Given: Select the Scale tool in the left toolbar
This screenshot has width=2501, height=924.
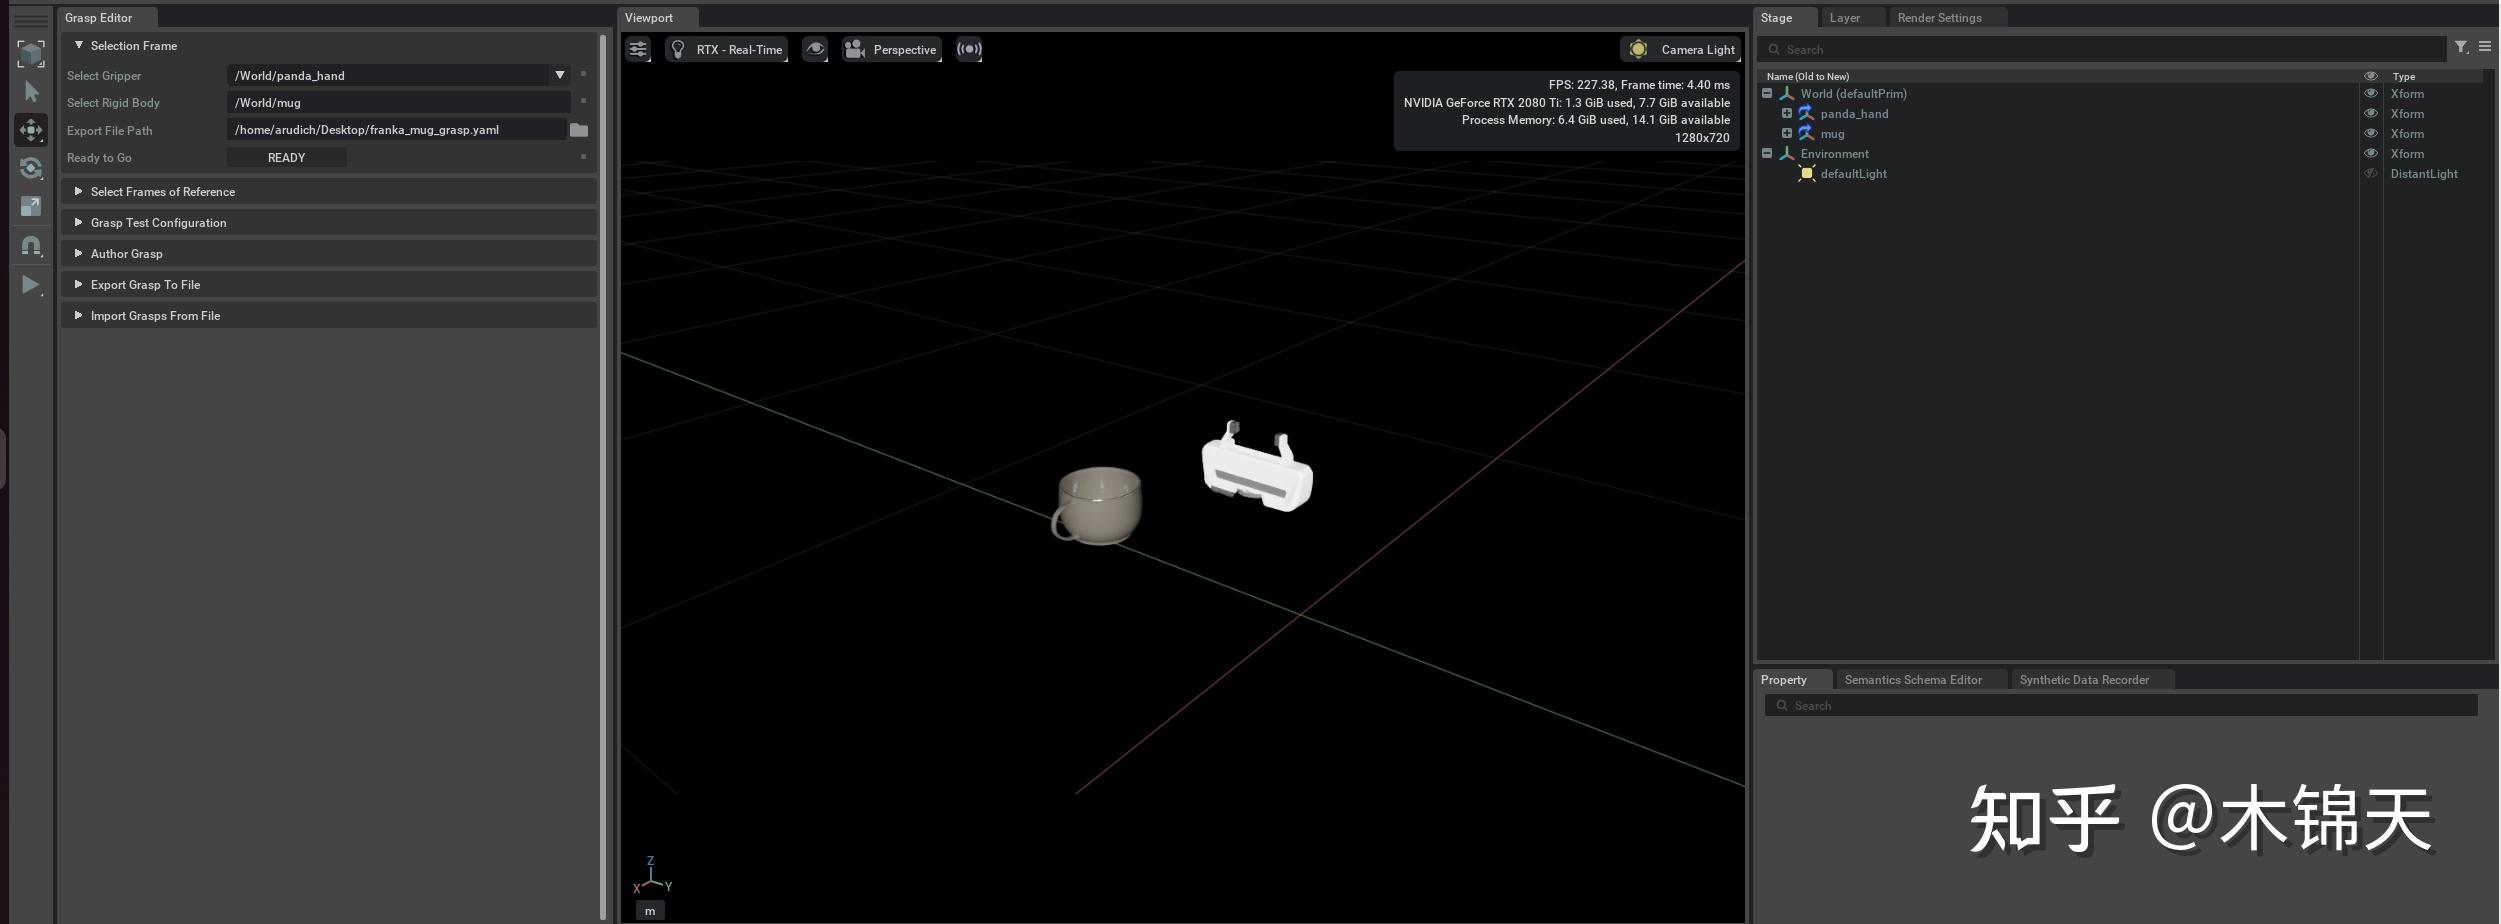Looking at the screenshot, I should (x=31, y=206).
